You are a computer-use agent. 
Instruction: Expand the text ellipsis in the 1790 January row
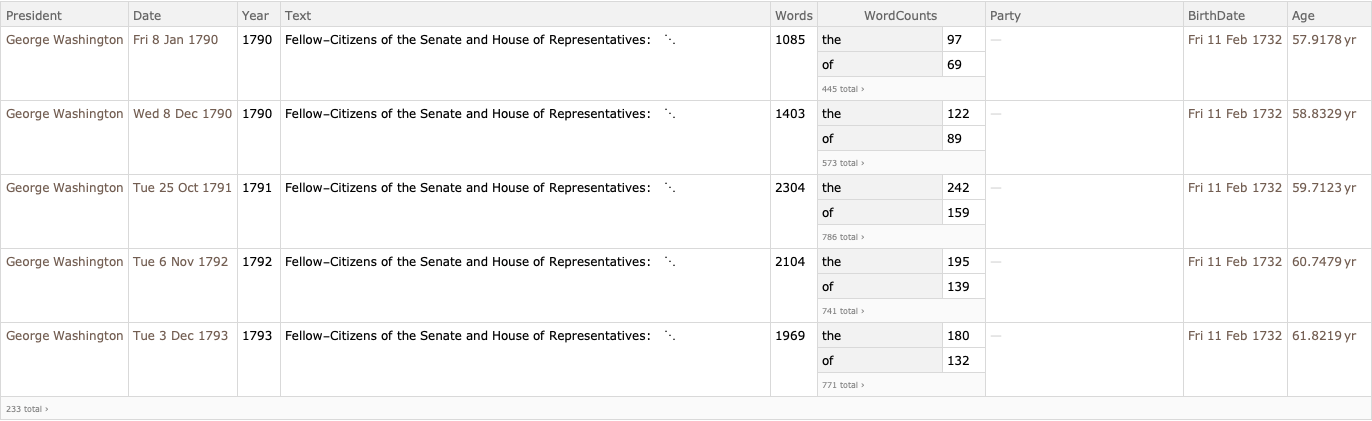coord(669,41)
